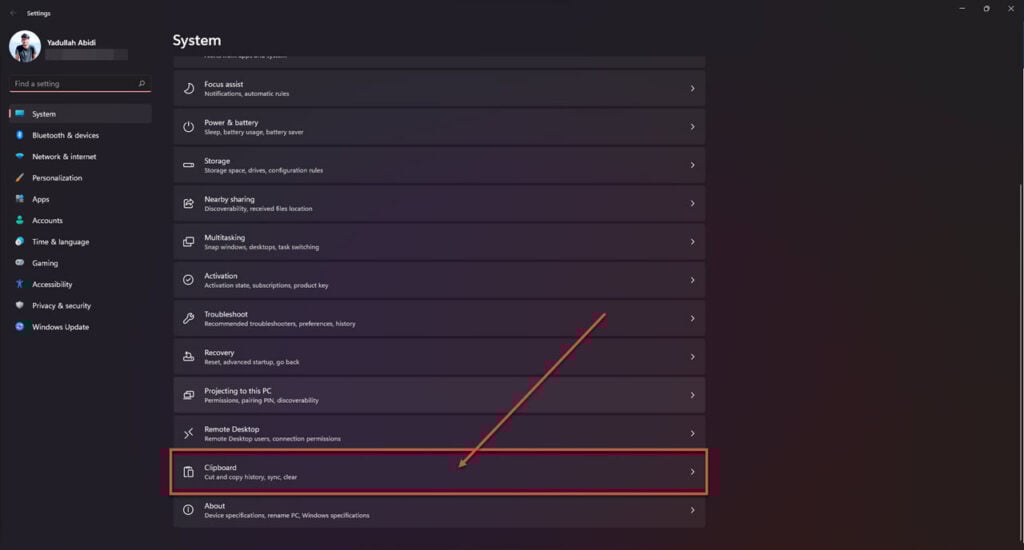This screenshot has width=1024, height=550.
Task: Click the Troubleshoot row chevron
Action: [692, 319]
